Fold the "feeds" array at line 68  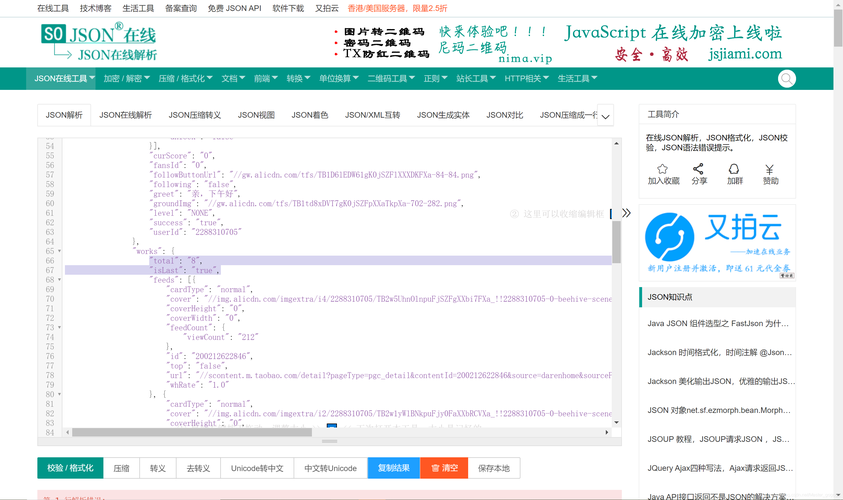pos(59,280)
